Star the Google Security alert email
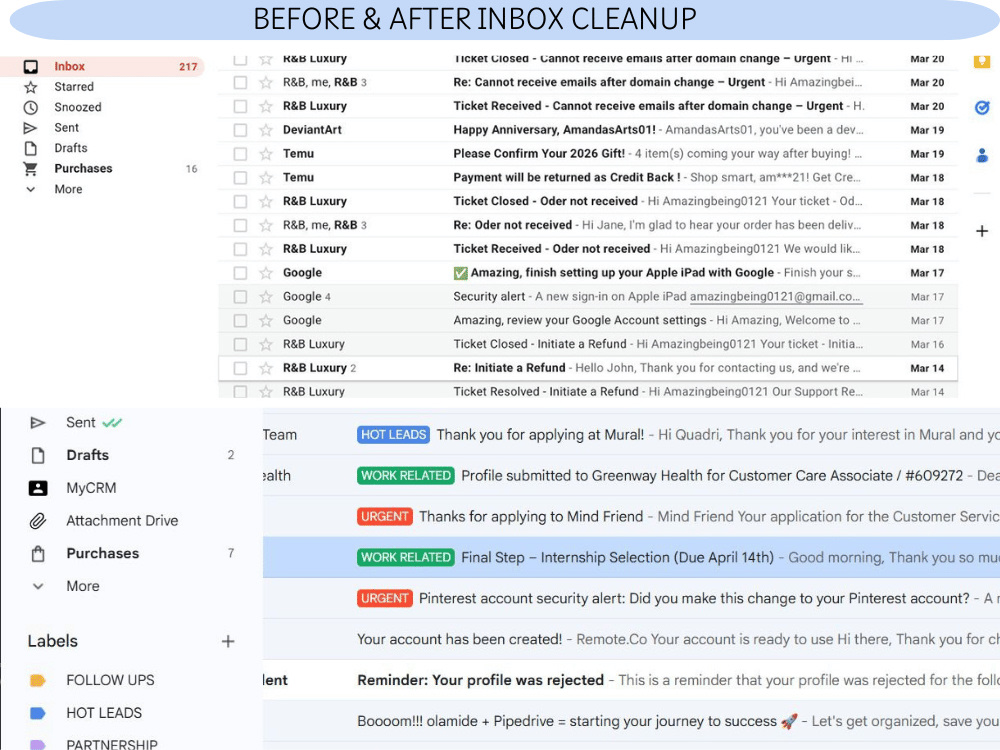The height and width of the screenshot is (750, 1000). pyautogui.click(x=266, y=297)
